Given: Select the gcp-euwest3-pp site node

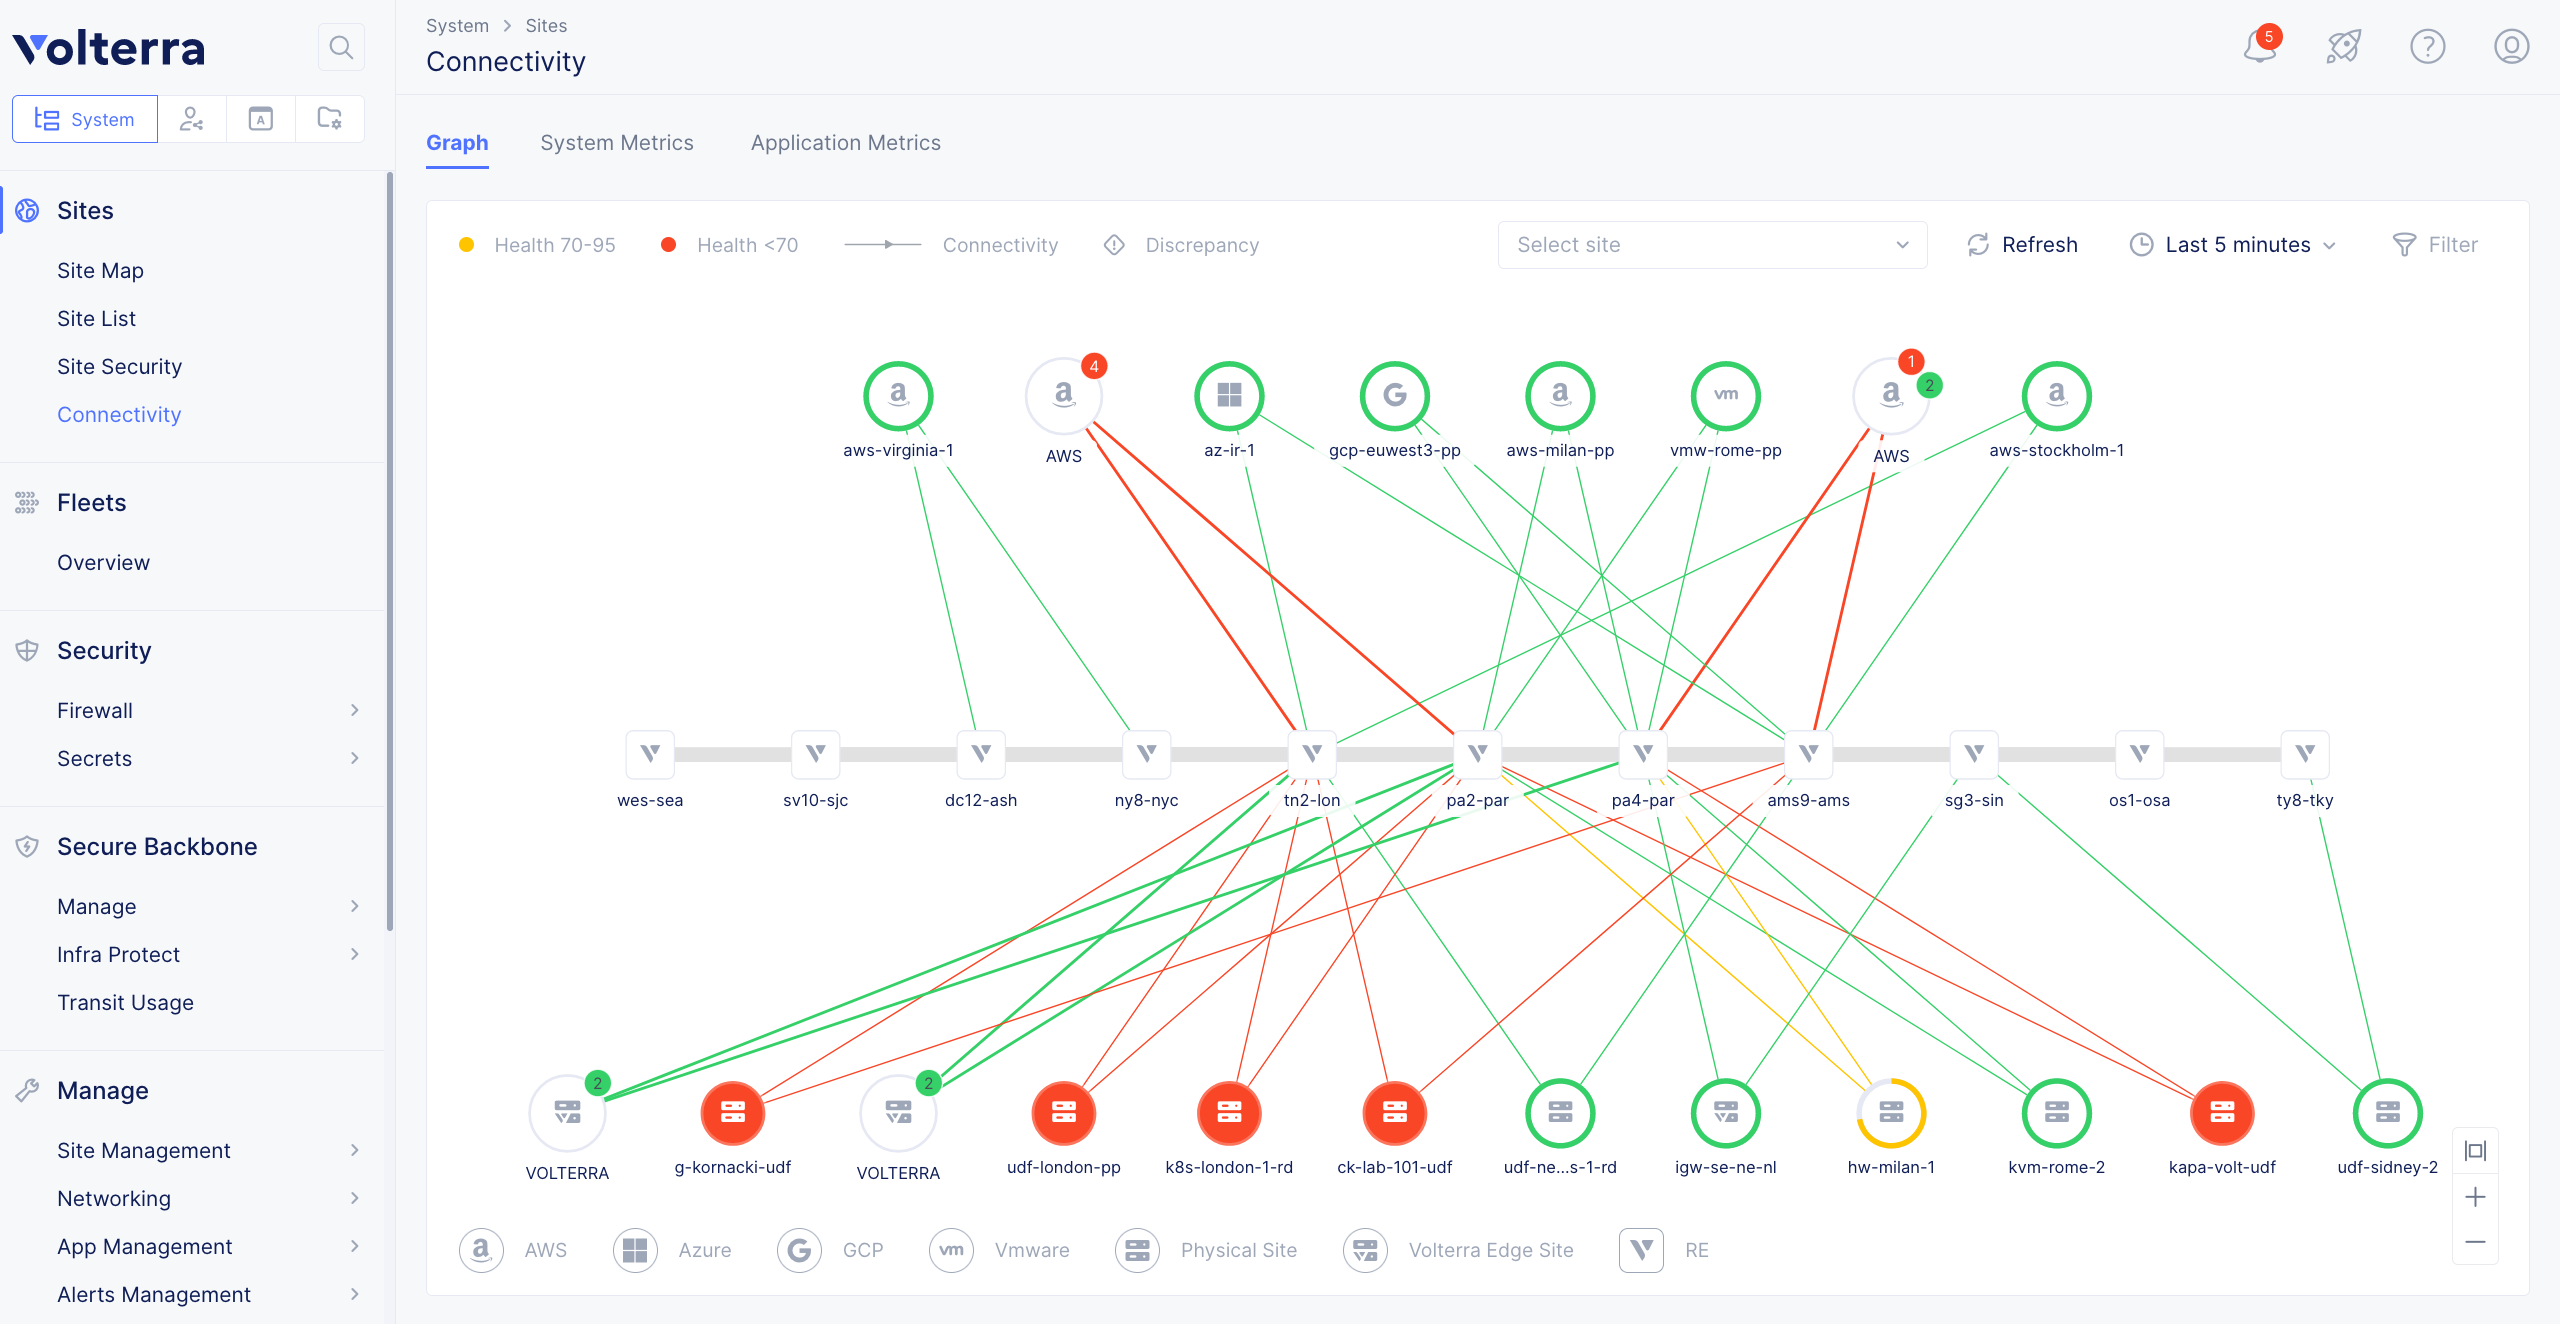Looking at the screenshot, I should pos(1394,396).
